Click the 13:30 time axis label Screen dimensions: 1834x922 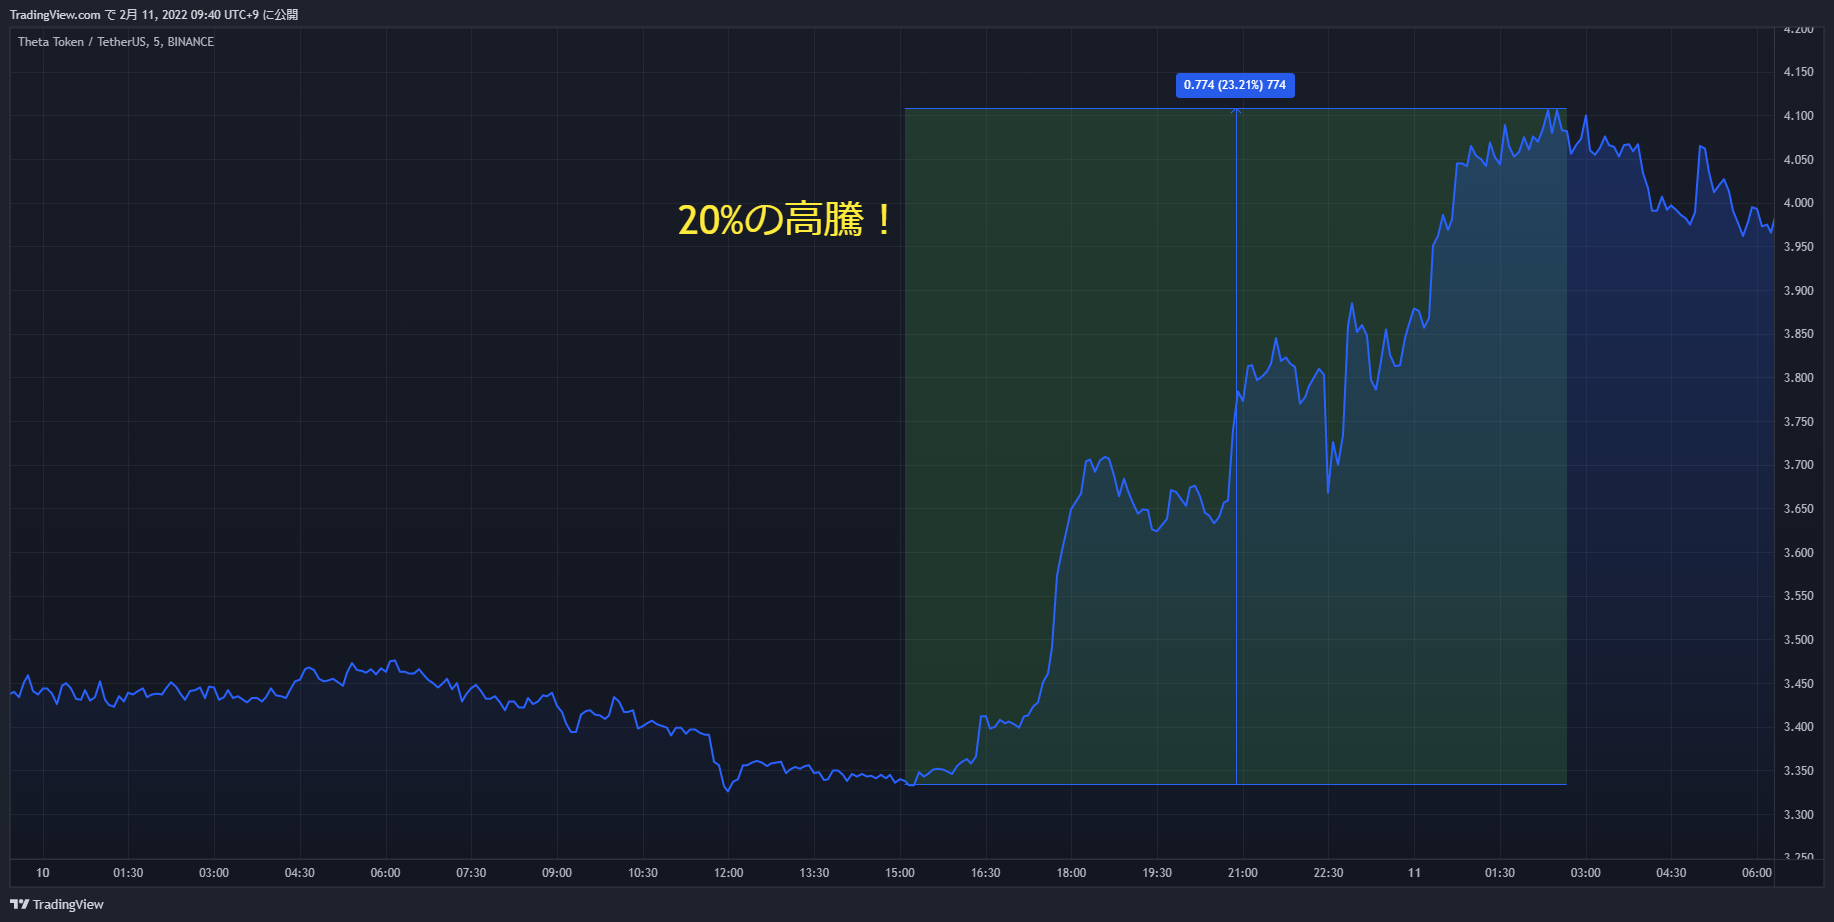pos(814,873)
